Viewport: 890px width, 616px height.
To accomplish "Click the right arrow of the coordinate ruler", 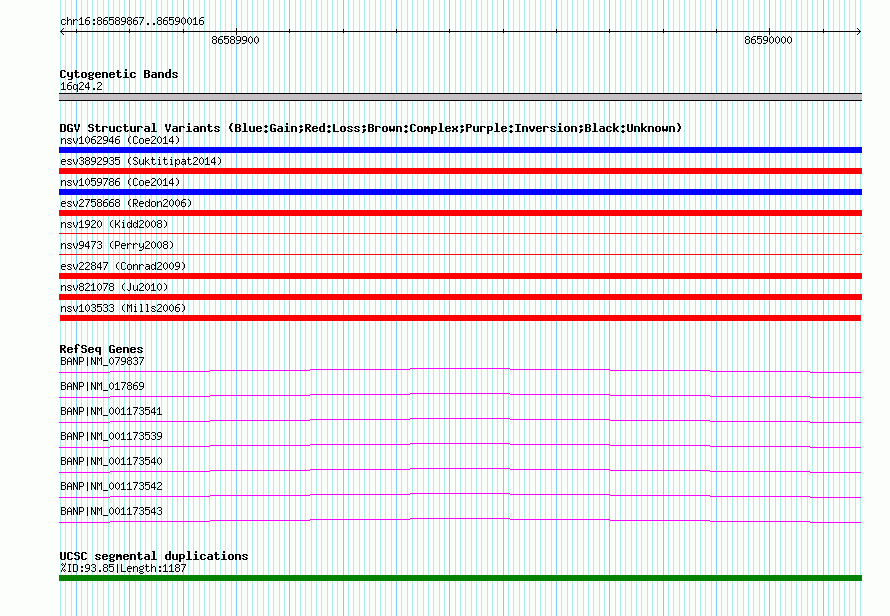I will (x=859, y=32).
